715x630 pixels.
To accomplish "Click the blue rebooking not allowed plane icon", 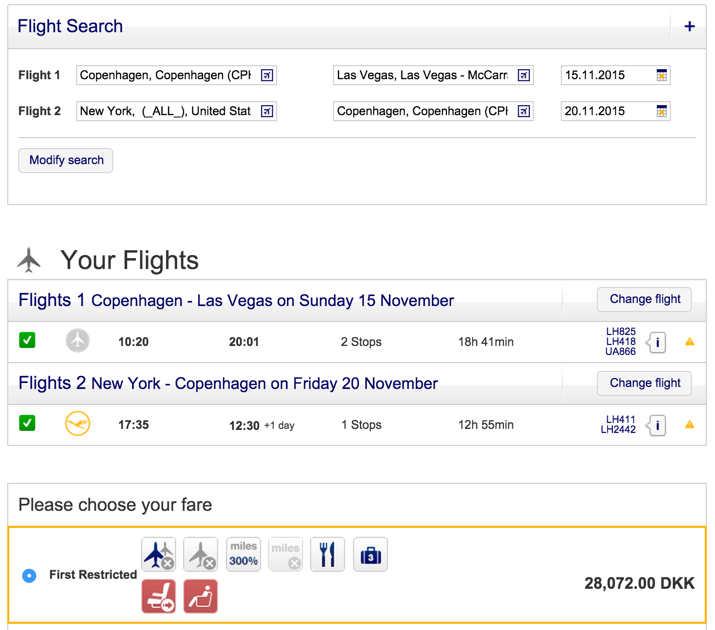I will pyautogui.click(x=159, y=554).
